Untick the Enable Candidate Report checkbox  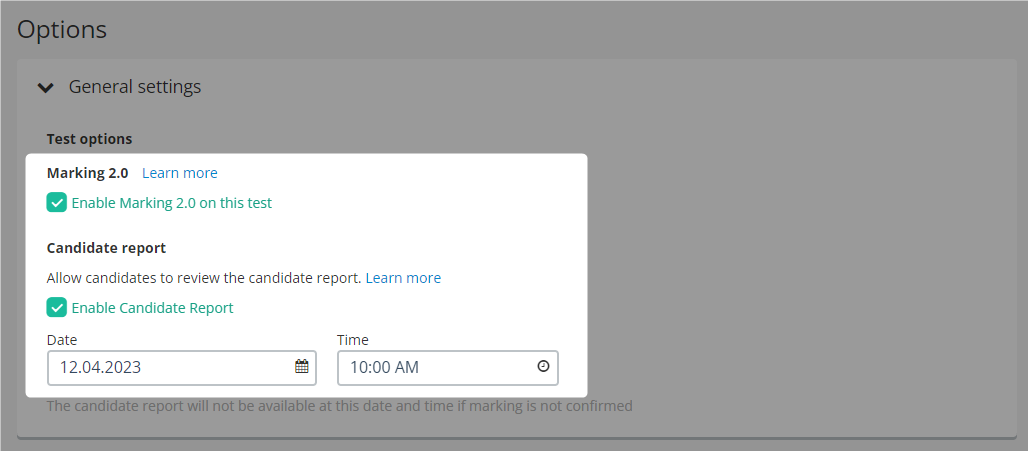pyautogui.click(x=57, y=308)
